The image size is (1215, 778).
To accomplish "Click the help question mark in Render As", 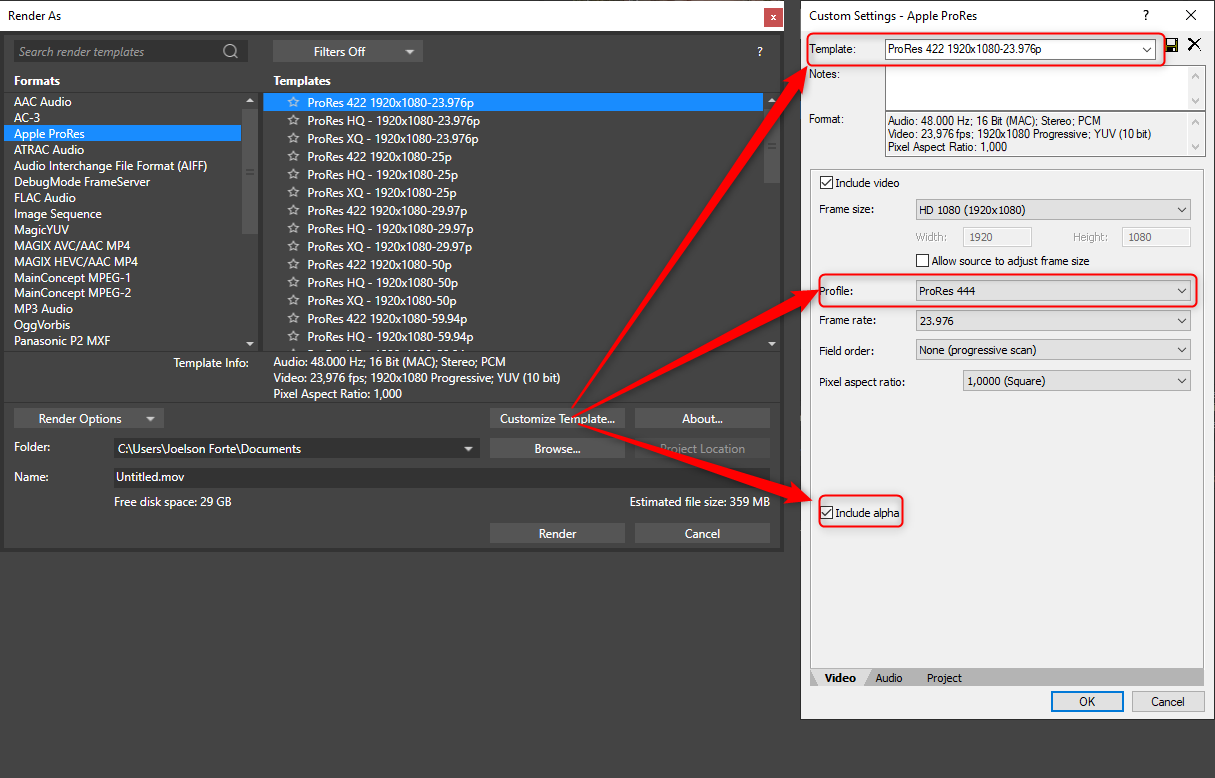I will click(x=760, y=52).
